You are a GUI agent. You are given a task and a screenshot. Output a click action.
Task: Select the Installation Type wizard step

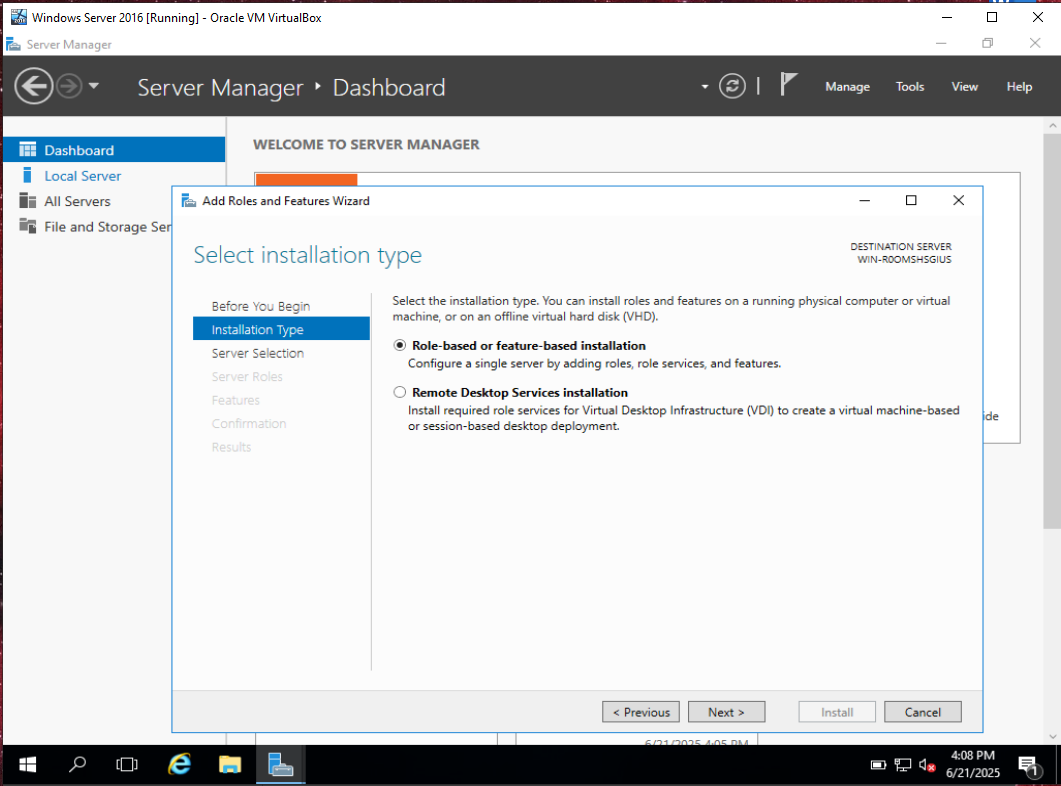(x=281, y=329)
